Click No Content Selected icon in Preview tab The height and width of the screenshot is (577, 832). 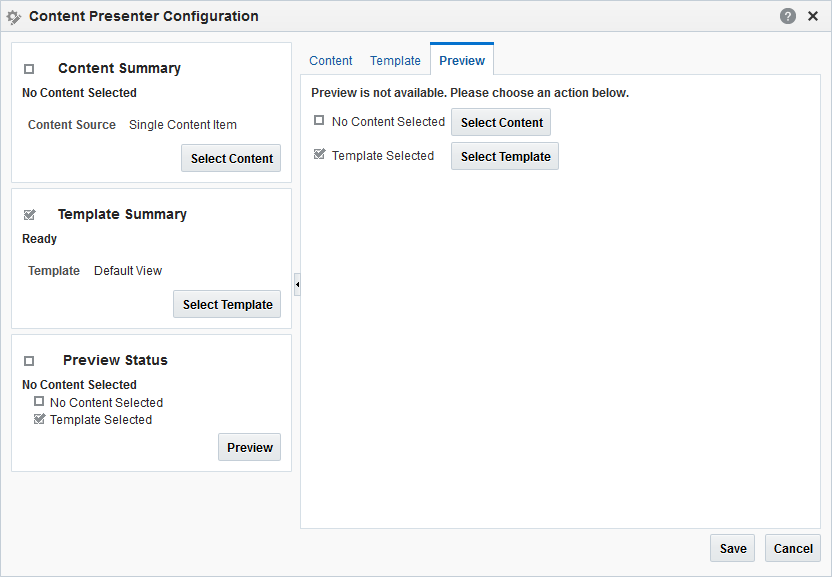[319, 121]
